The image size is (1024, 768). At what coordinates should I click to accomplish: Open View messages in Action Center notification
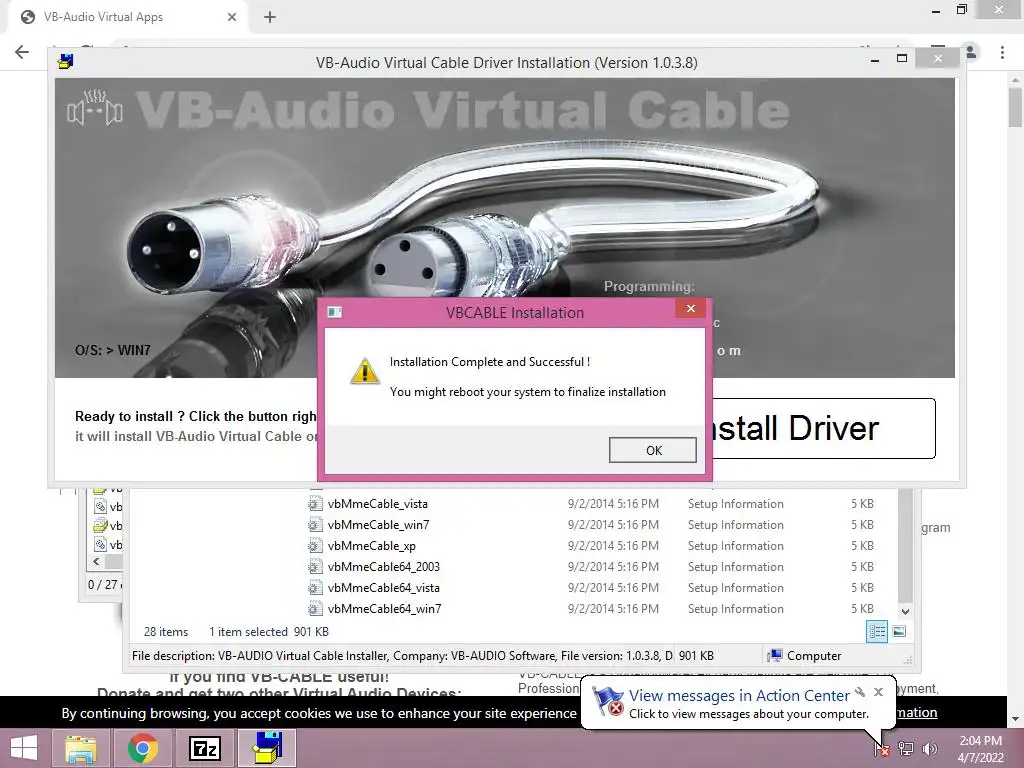[739, 696]
